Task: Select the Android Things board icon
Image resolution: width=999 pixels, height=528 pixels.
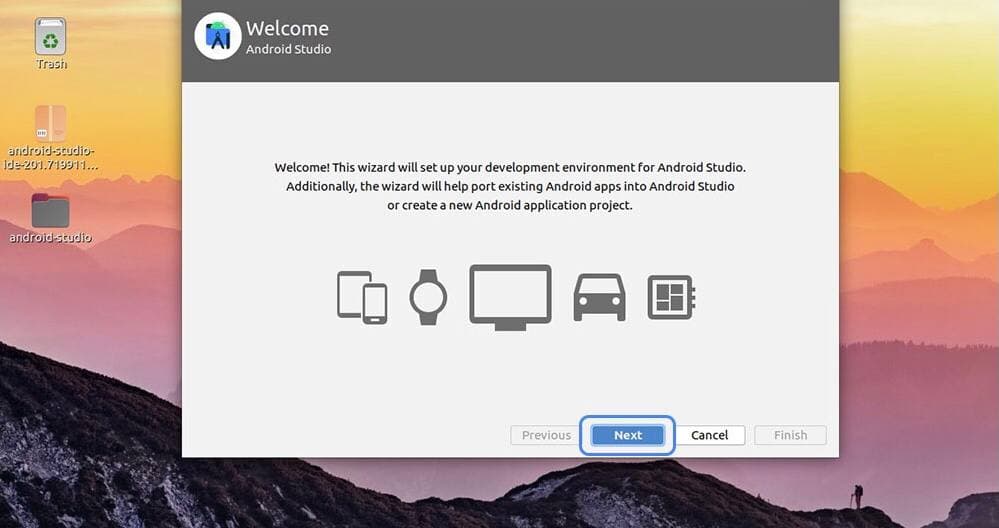Action: click(672, 297)
